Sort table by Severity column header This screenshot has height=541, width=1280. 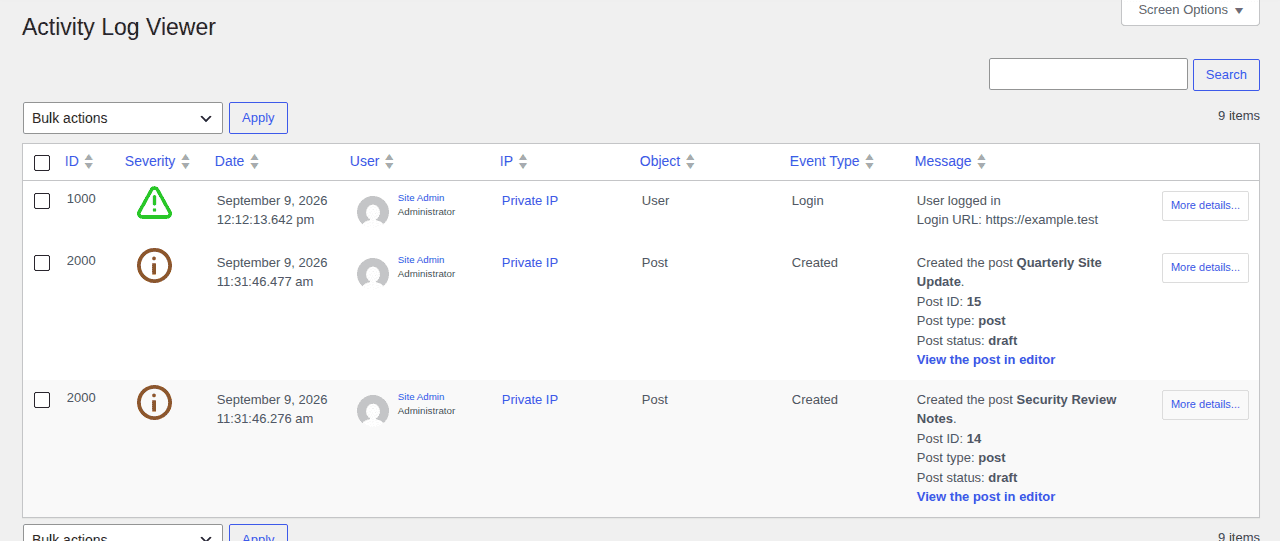[150, 161]
